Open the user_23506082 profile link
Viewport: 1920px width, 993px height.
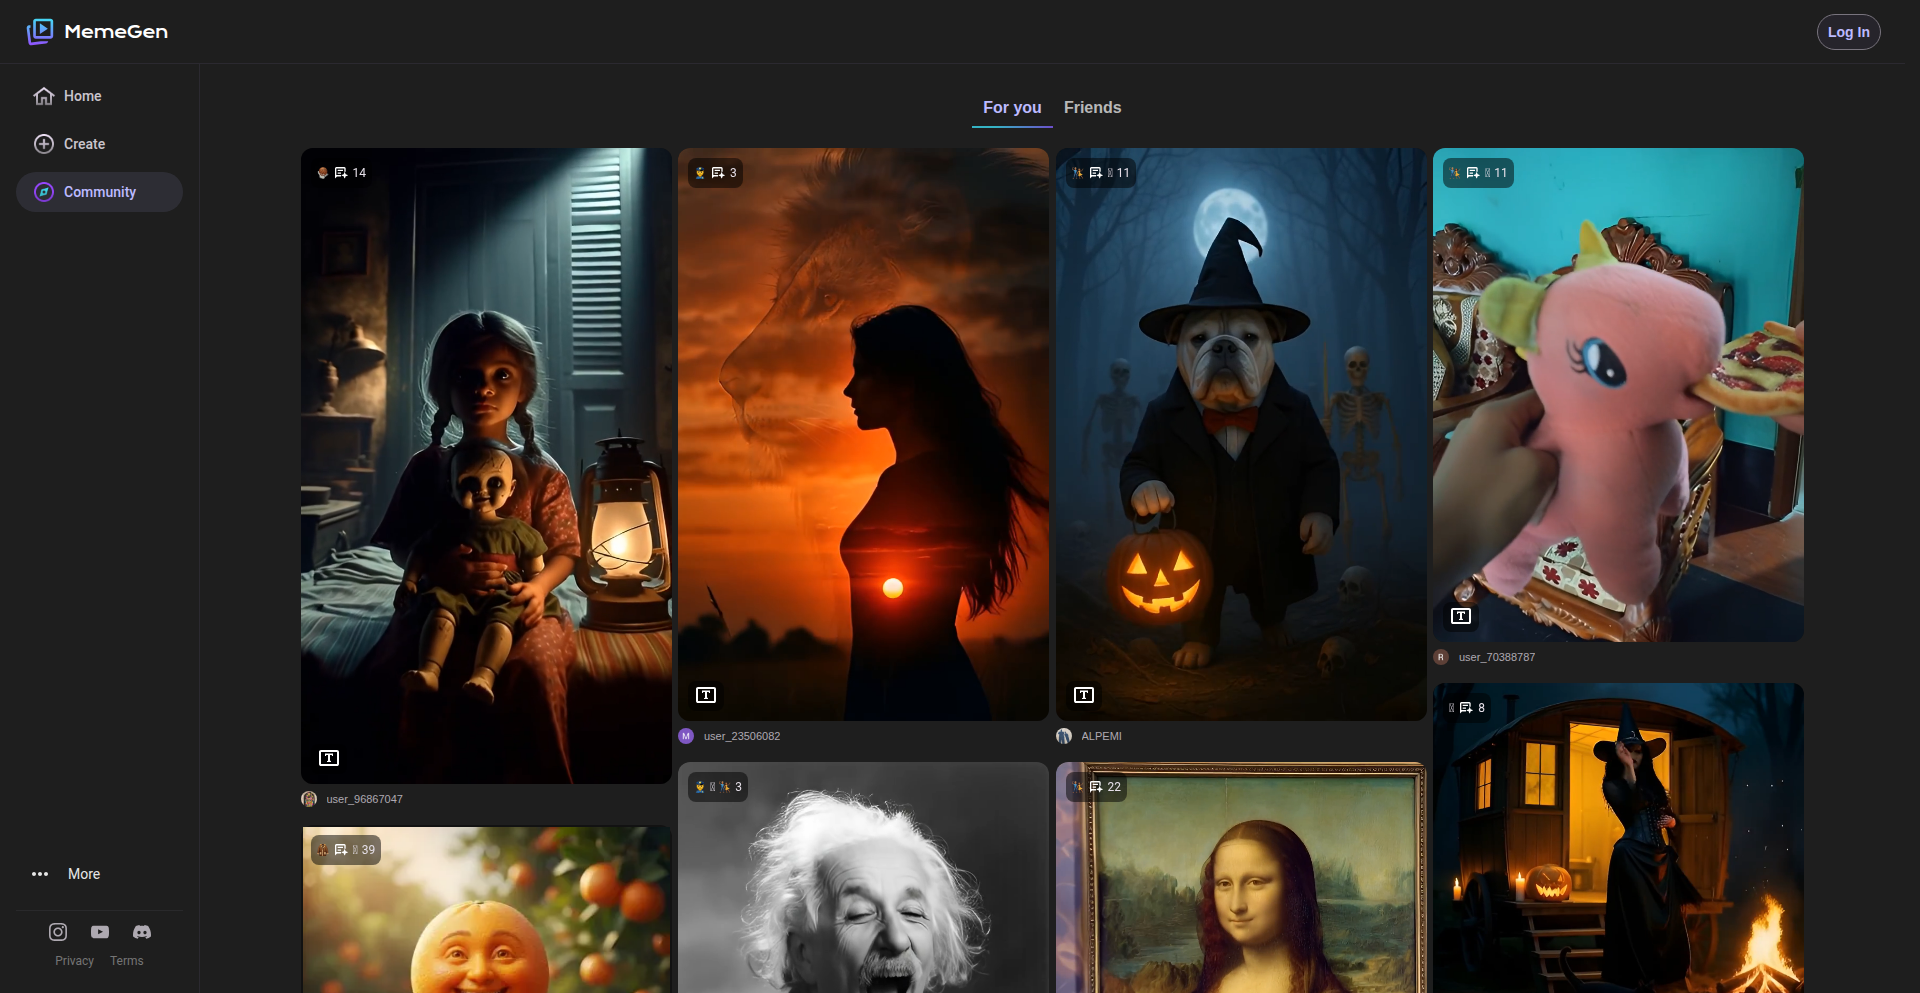click(742, 736)
